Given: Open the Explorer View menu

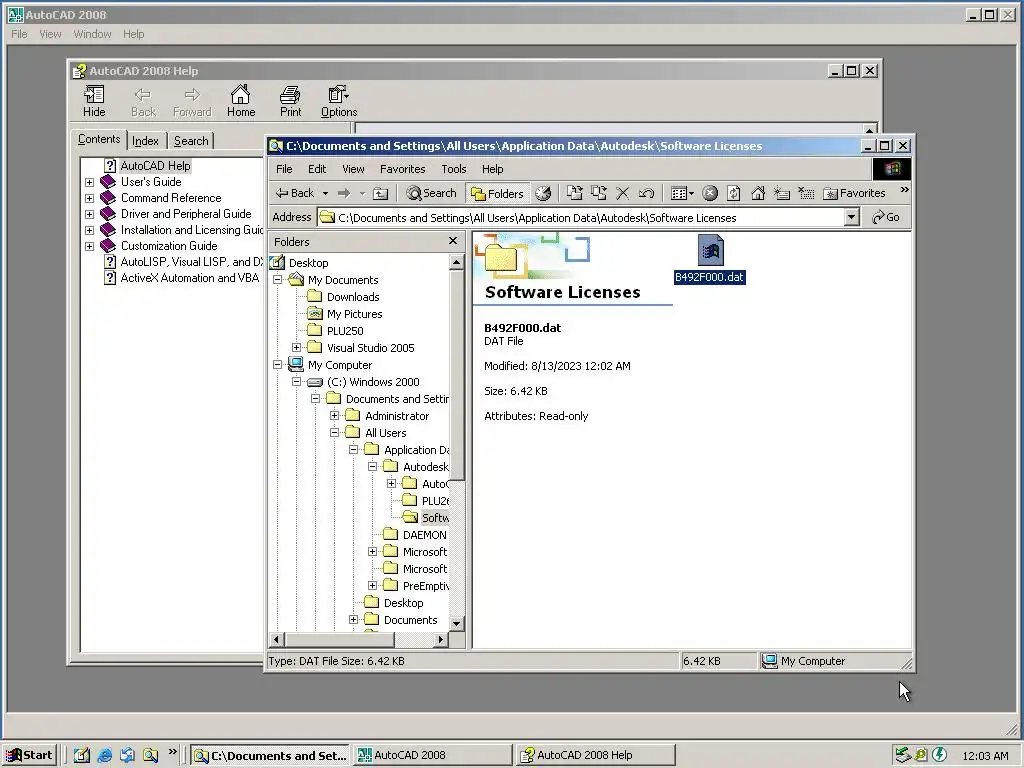Looking at the screenshot, I should [353, 169].
